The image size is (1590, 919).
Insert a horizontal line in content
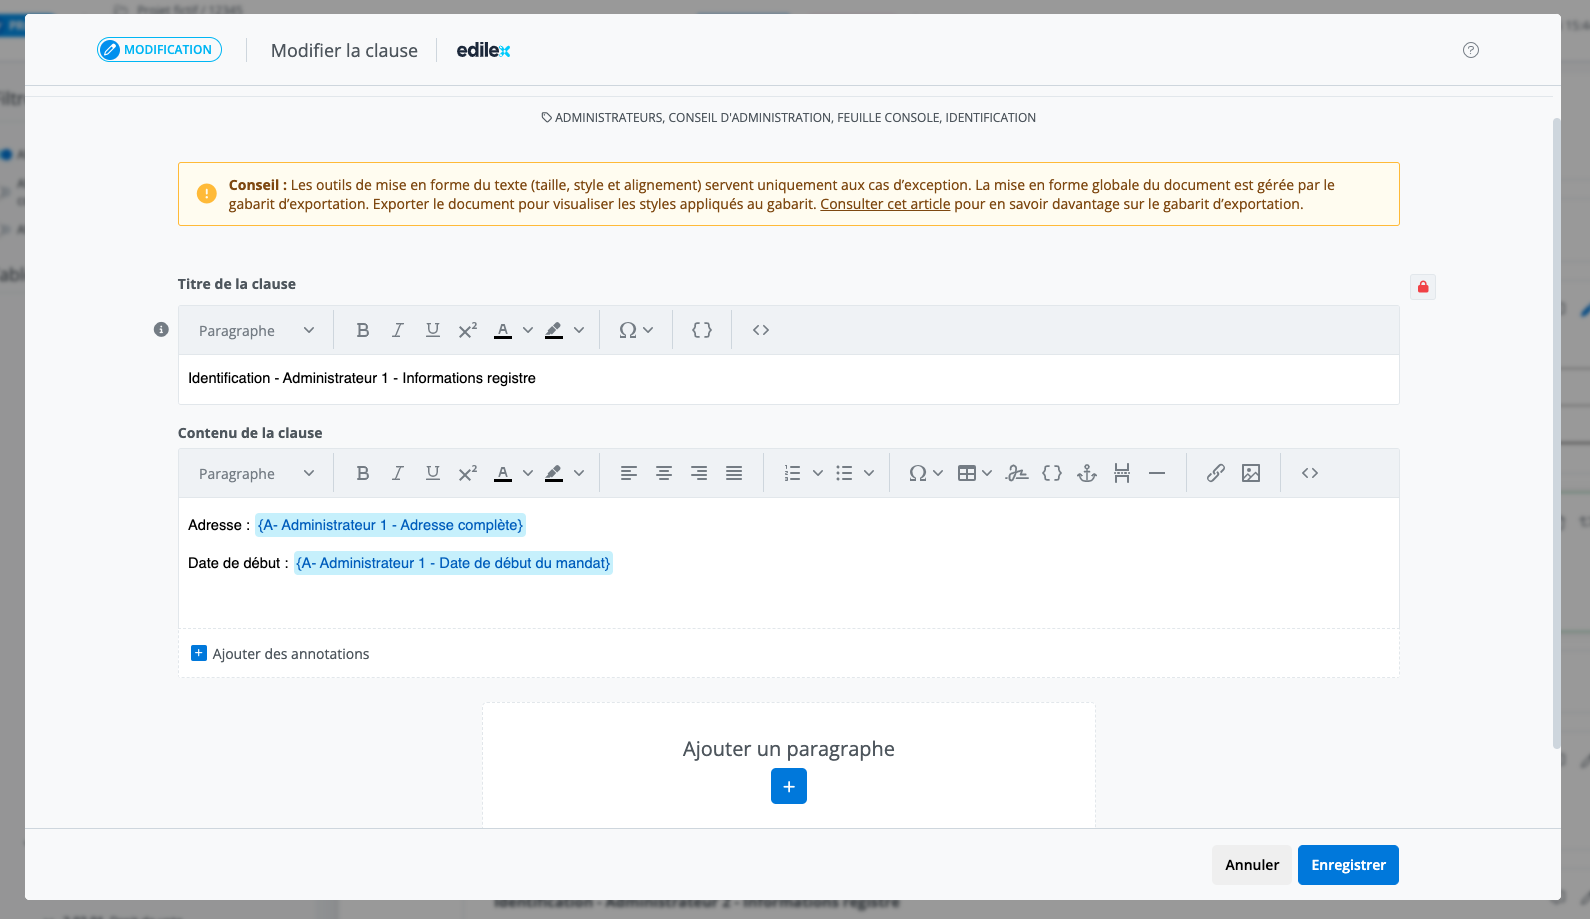click(x=1157, y=473)
